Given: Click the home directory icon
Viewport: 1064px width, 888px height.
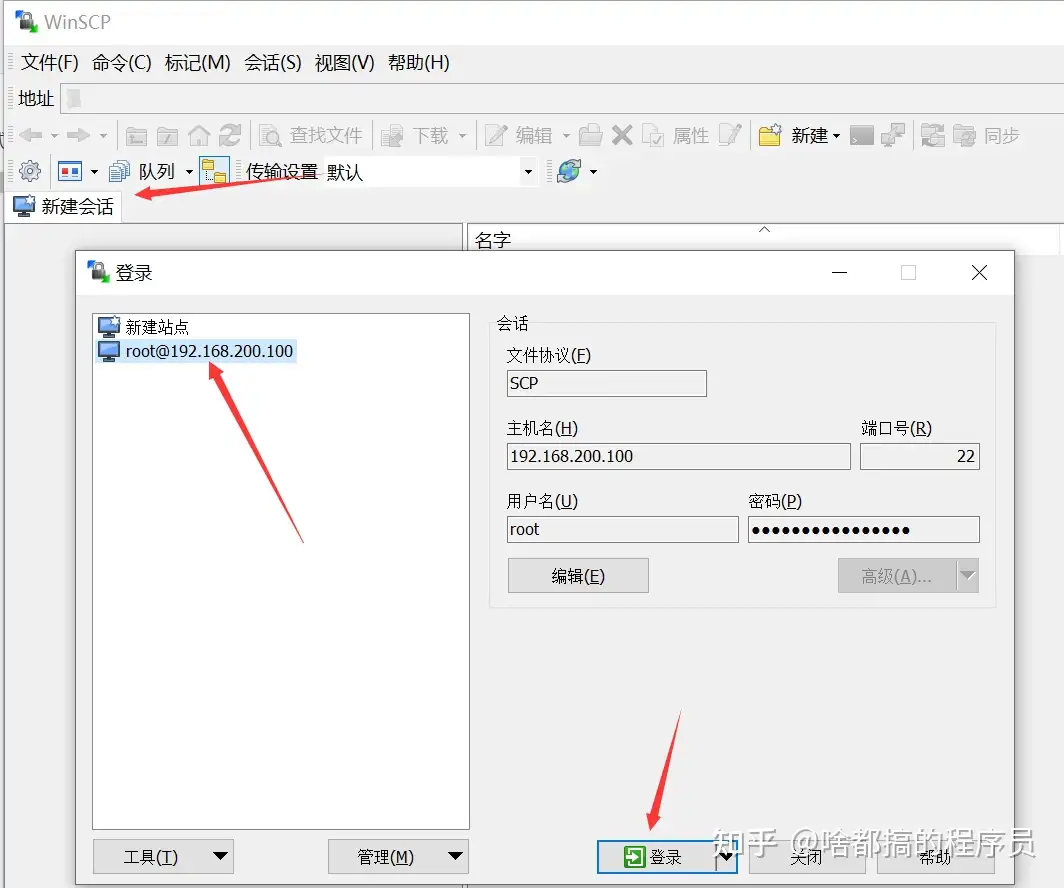Looking at the screenshot, I should (x=200, y=136).
